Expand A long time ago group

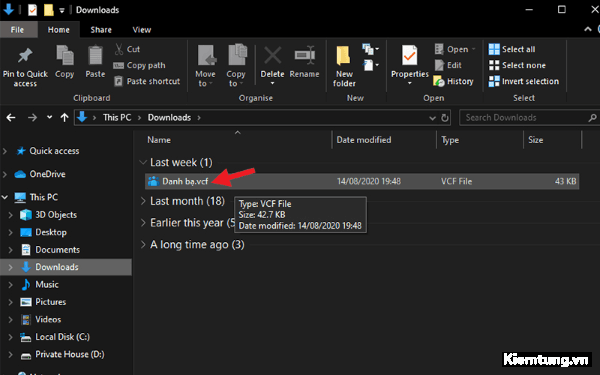coord(143,245)
